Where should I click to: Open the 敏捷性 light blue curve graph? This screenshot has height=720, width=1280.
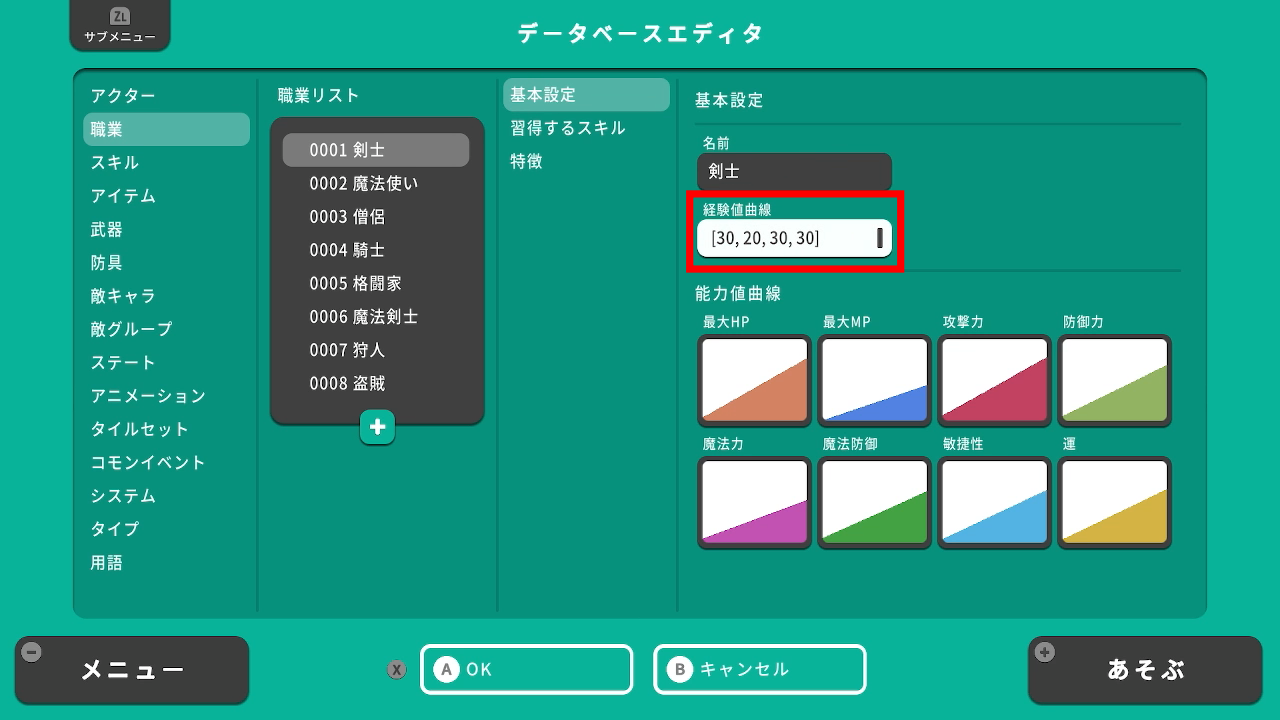point(994,502)
